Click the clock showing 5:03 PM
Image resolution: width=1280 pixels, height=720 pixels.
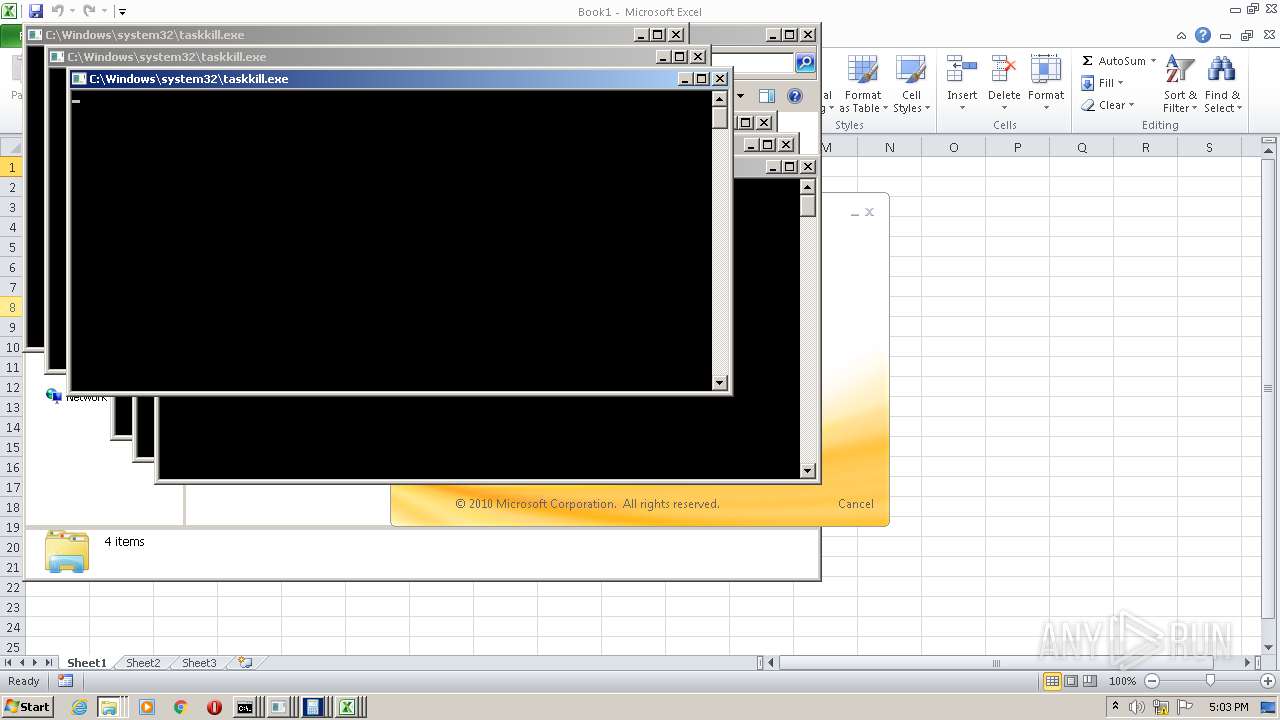1229,707
